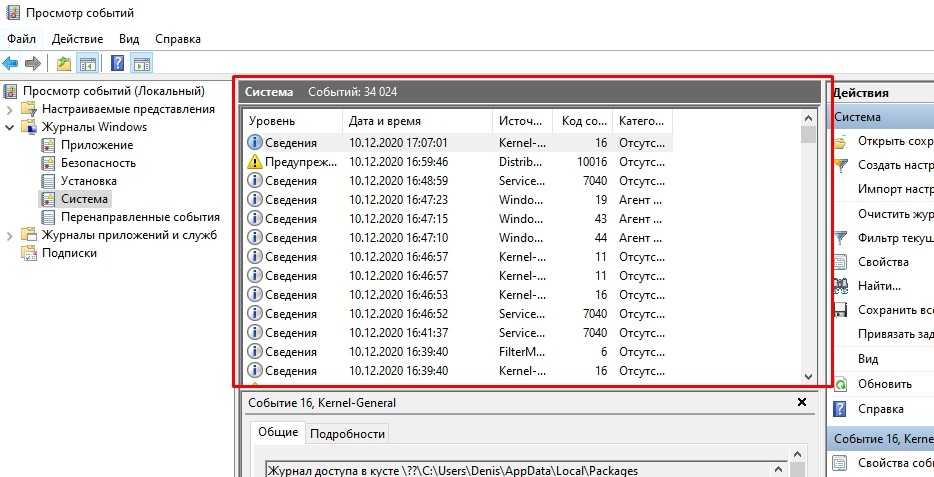
Task: Switch to the Подробности tab
Action: [x=347, y=433]
